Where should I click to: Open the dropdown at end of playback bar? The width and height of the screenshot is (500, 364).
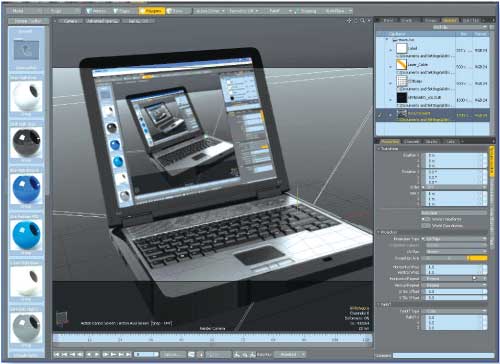[x=291, y=355]
